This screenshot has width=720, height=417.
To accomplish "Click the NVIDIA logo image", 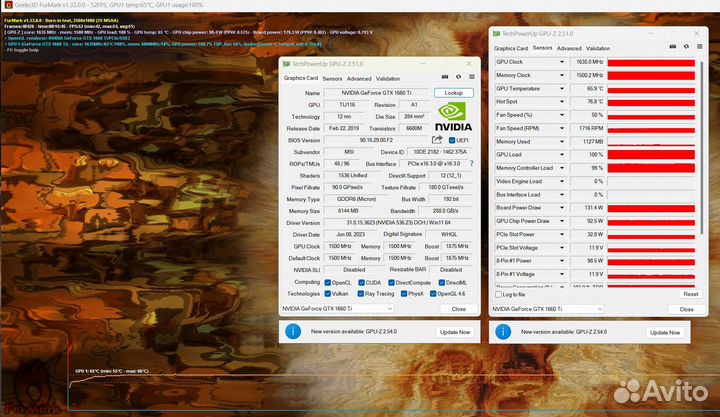I will 453,117.
